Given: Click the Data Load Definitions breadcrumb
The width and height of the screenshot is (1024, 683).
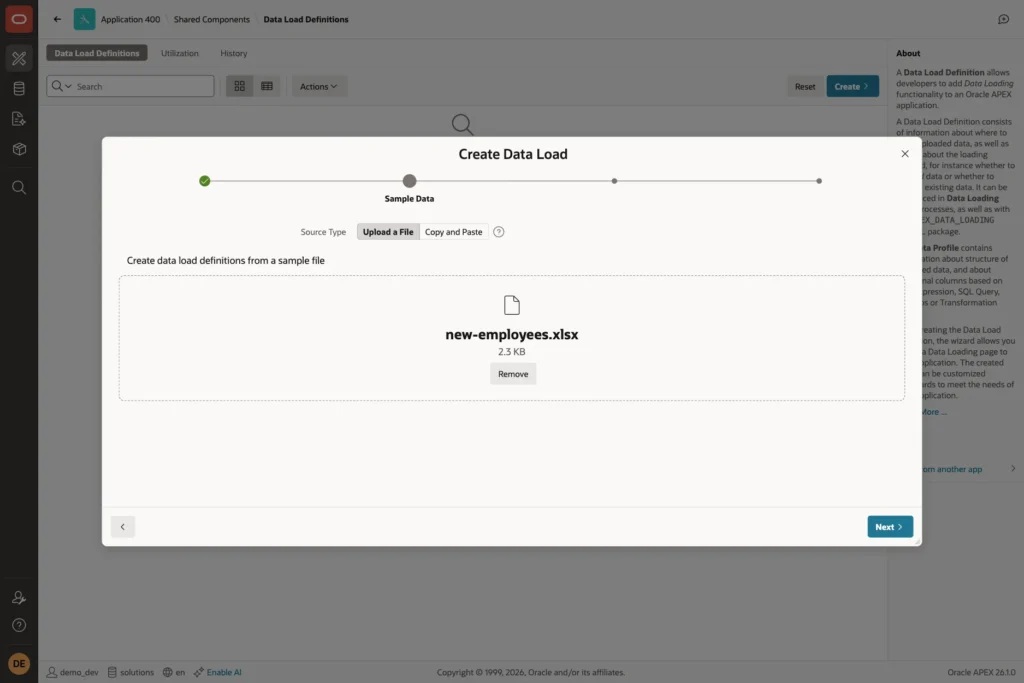Looking at the screenshot, I should [x=306, y=19].
